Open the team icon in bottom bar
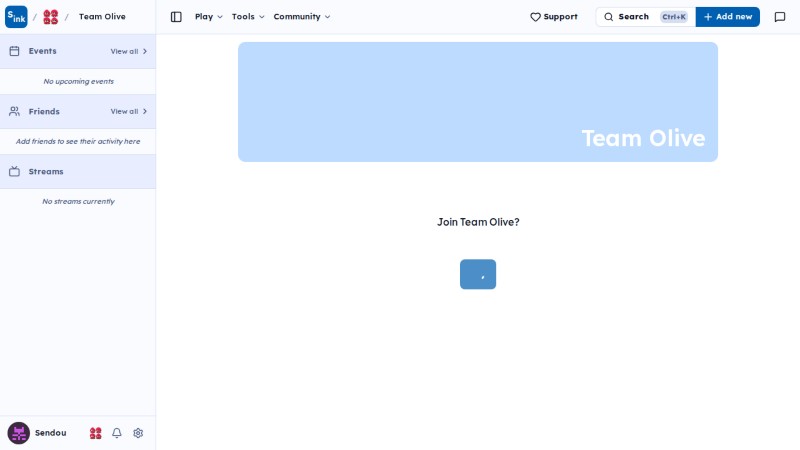Screen dimensions: 800x450 95,433
